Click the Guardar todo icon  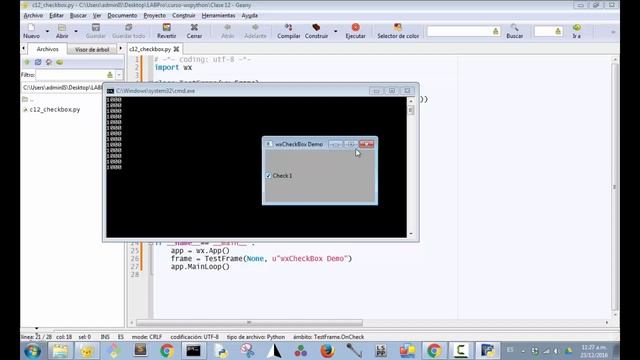pos(128,28)
